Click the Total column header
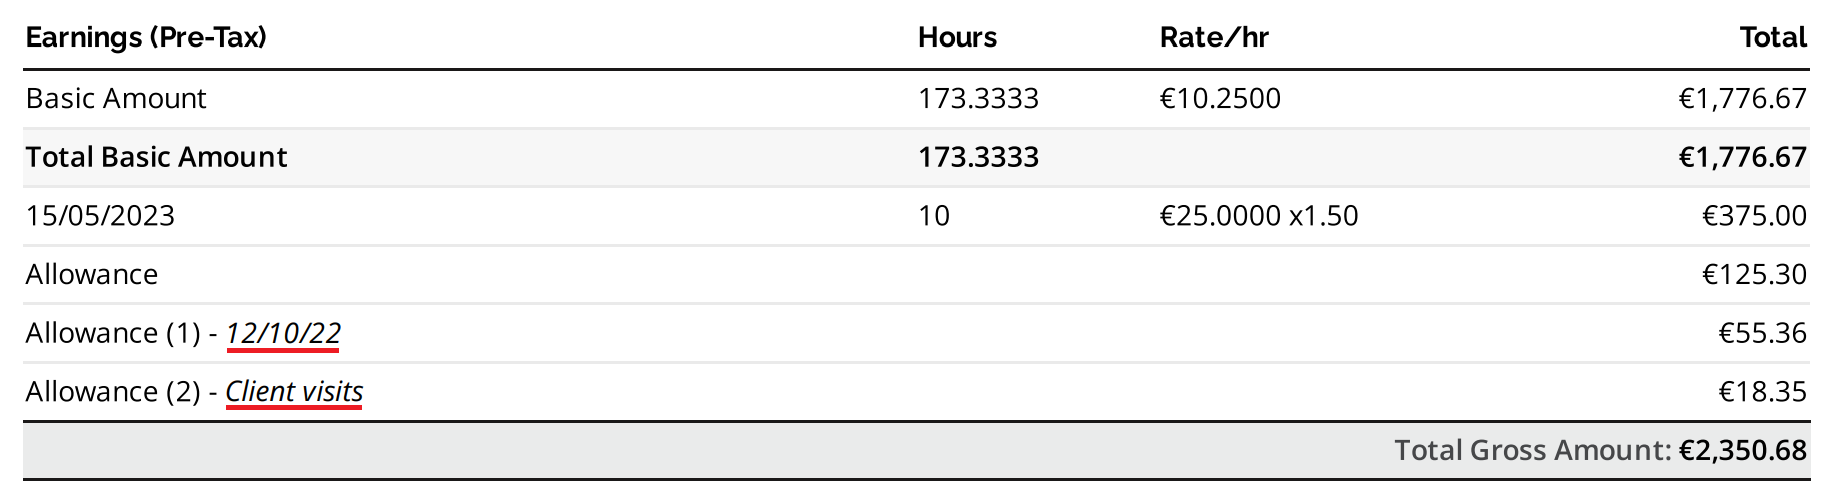Image resolution: width=1836 pixels, height=486 pixels. (1772, 37)
